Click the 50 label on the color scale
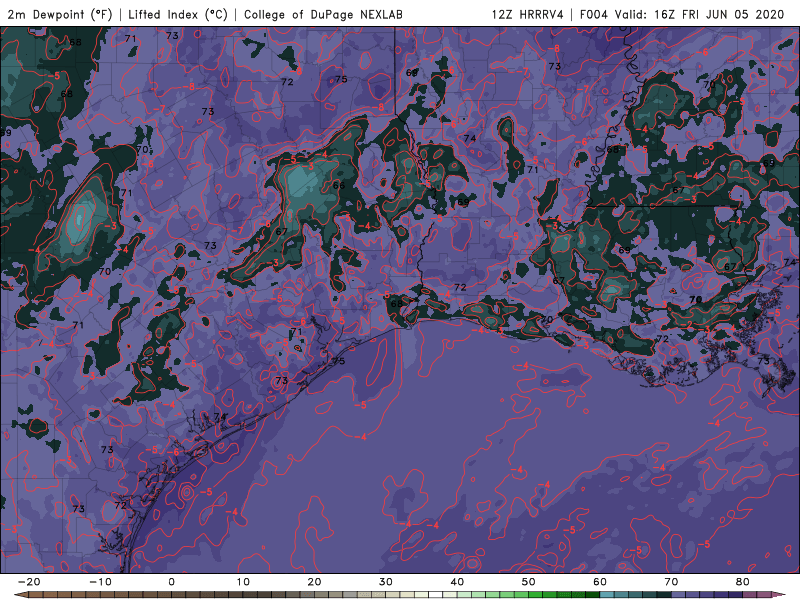Viewport: 800px width, 600px height. [x=529, y=582]
